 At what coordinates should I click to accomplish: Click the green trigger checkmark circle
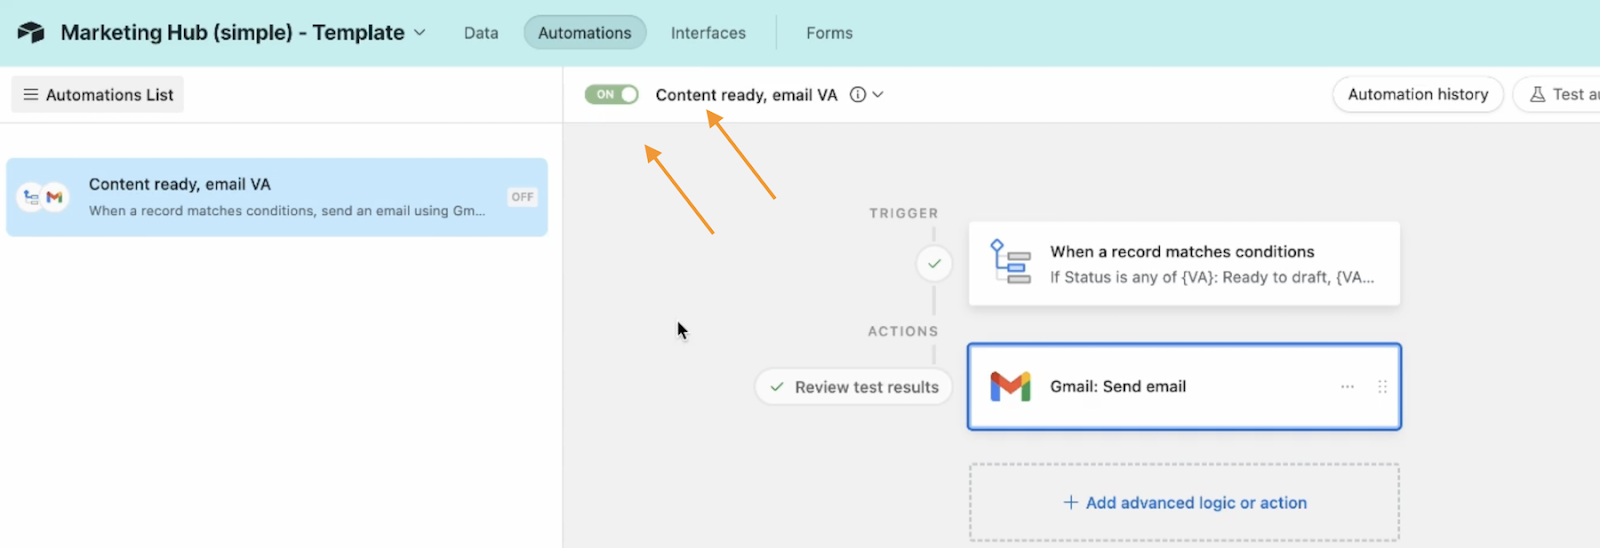(934, 264)
